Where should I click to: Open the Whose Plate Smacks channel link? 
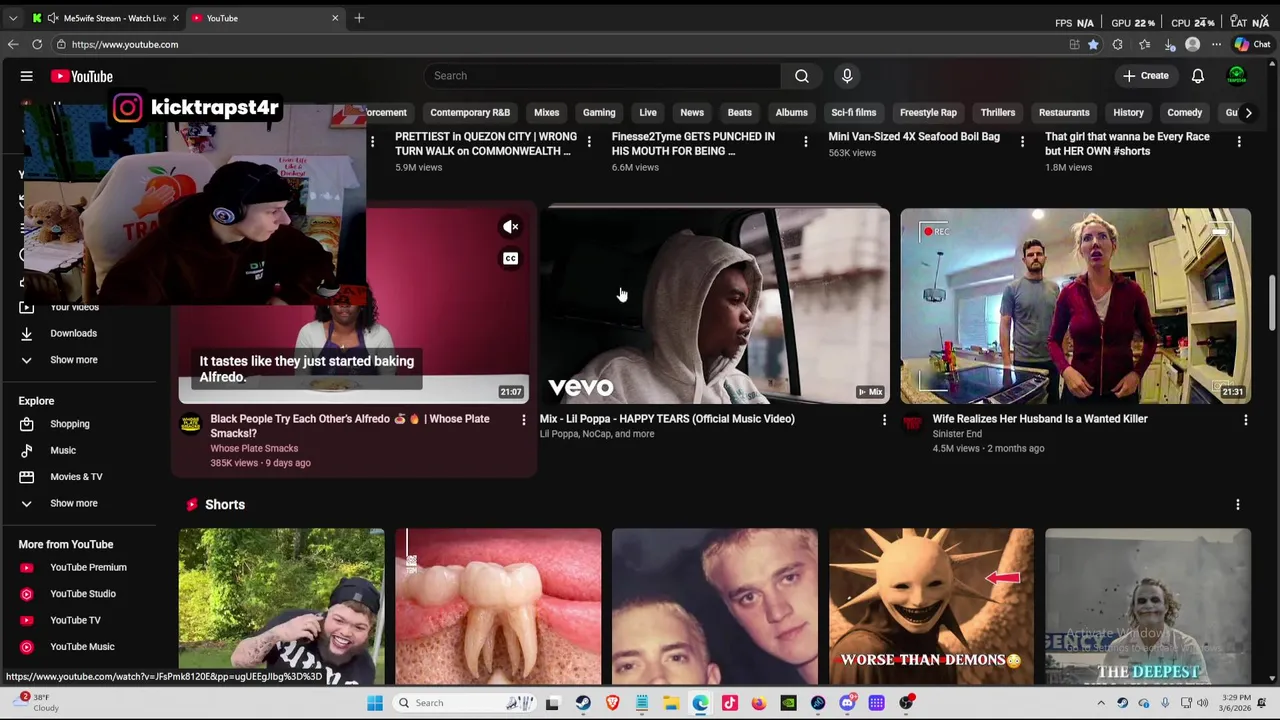pyautogui.click(x=254, y=448)
